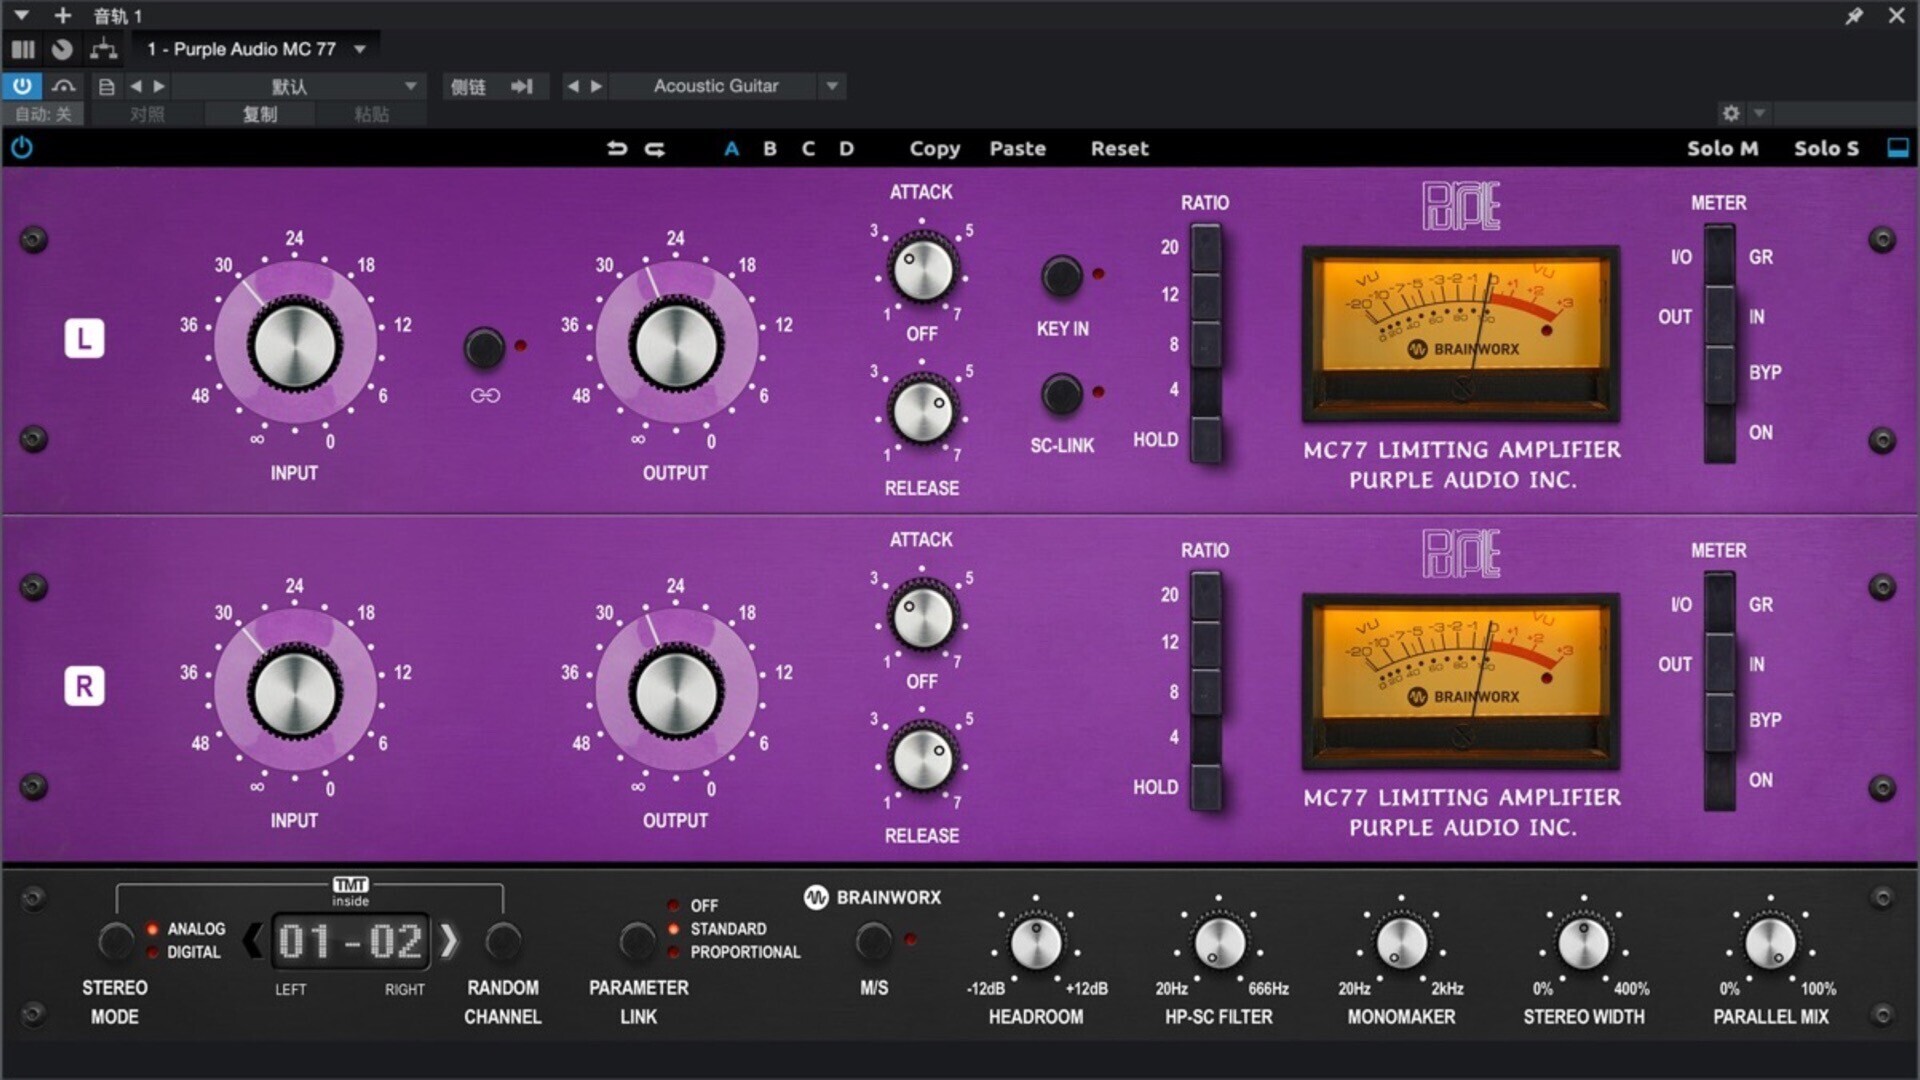Click the redo arrow icon
The image size is (1920, 1080).
coord(655,148)
